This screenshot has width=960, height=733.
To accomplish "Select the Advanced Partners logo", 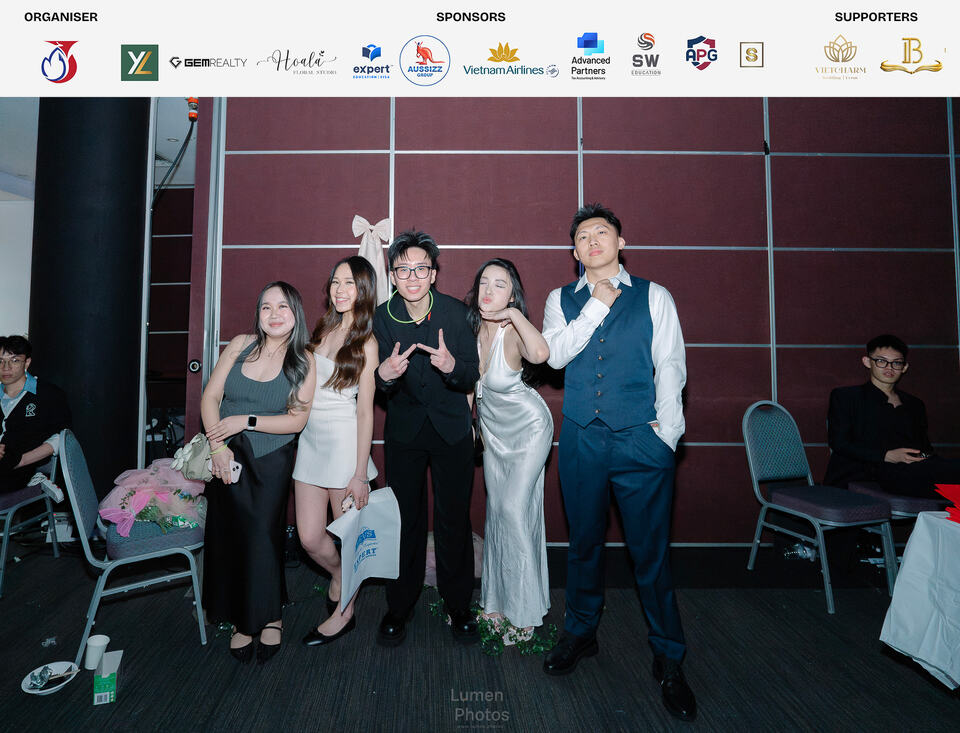I will point(590,56).
